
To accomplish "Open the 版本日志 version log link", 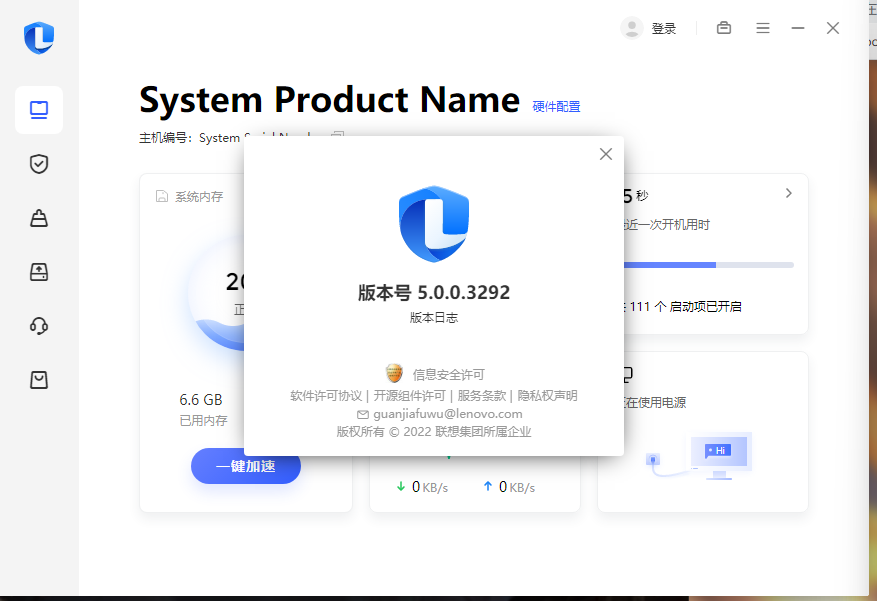I will (x=434, y=318).
